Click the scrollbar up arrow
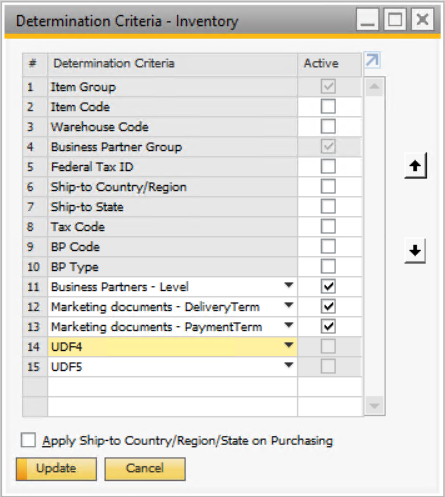This screenshot has width=445, height=497. (x=374, y=87)
